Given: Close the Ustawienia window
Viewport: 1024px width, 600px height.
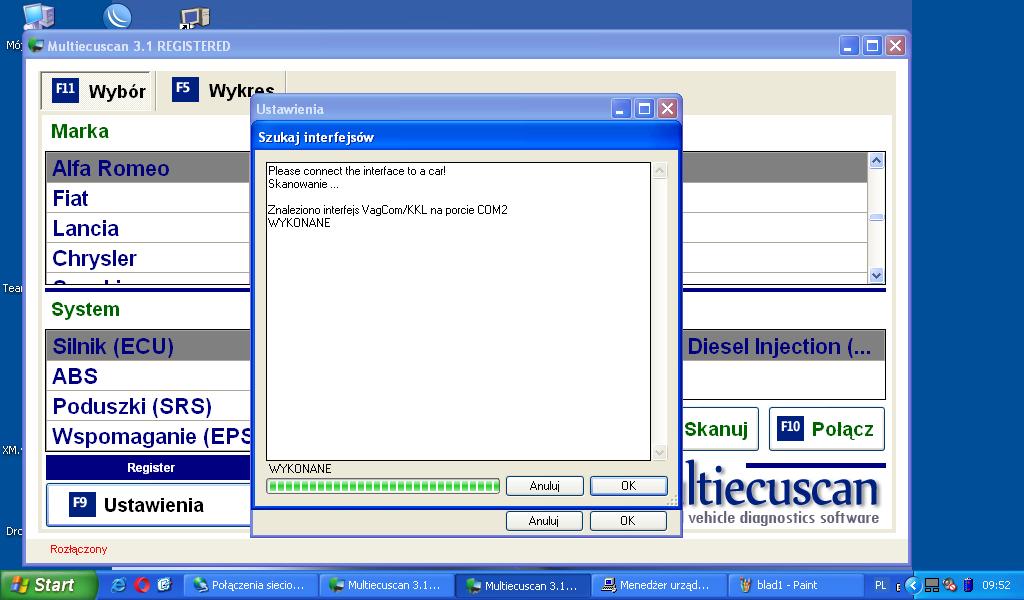Looking at the screenshot, I should pos(667,109).
